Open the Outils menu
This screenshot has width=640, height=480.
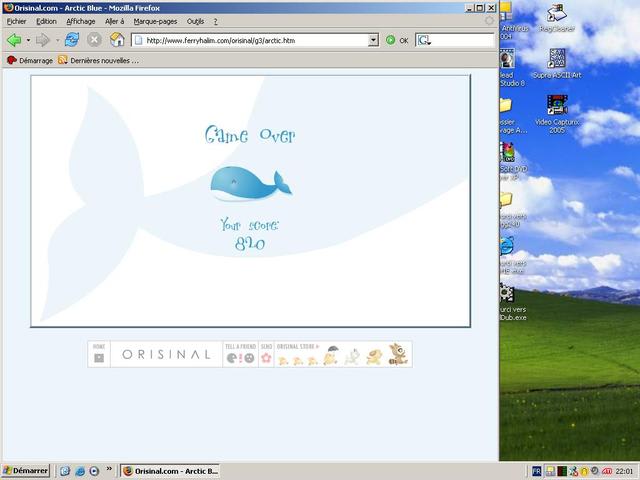pyautogui.click(x=195, y=21)
